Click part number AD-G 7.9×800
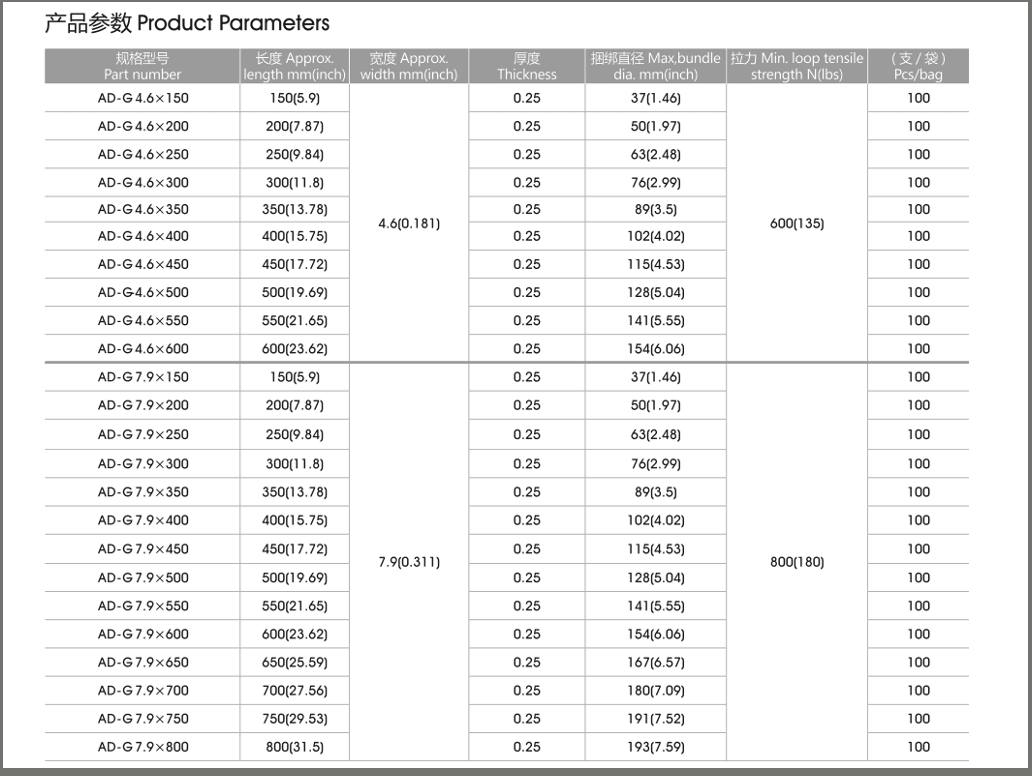Viewport: 1032px width, 776px height. click(143, 747)
